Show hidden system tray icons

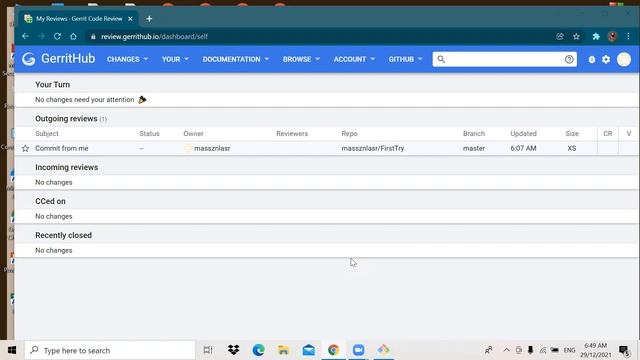coord(507,350)
